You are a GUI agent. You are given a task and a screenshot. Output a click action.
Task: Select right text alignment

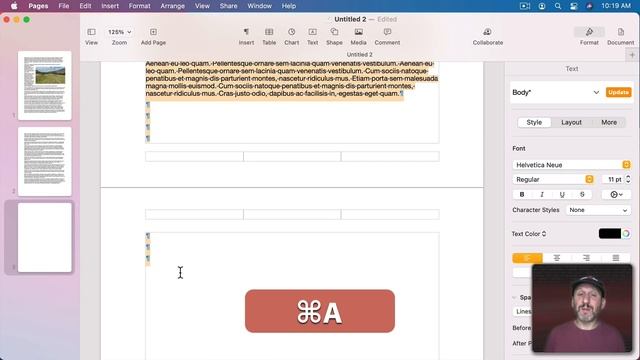click(587, 258)
